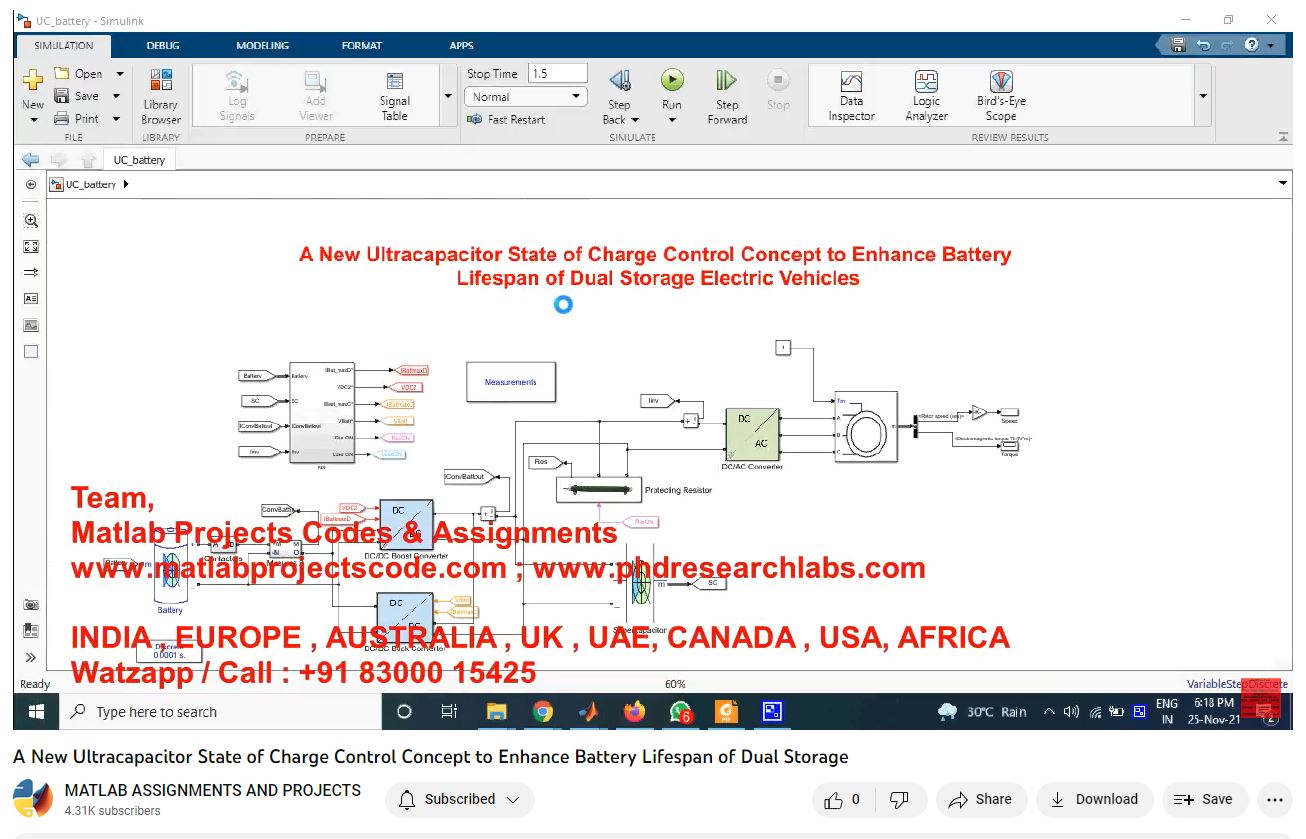This screenshot has height=839, width=1306.
Task: Open the Signal Table
Action: 395,96
